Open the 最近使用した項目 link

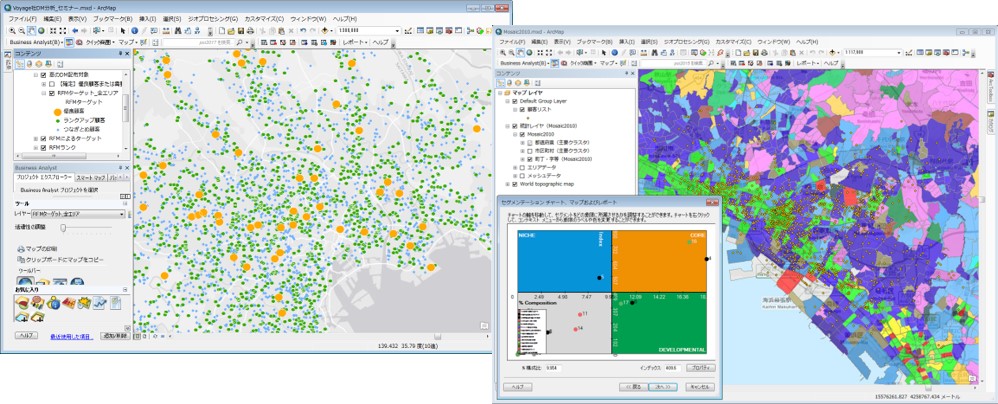71,337
